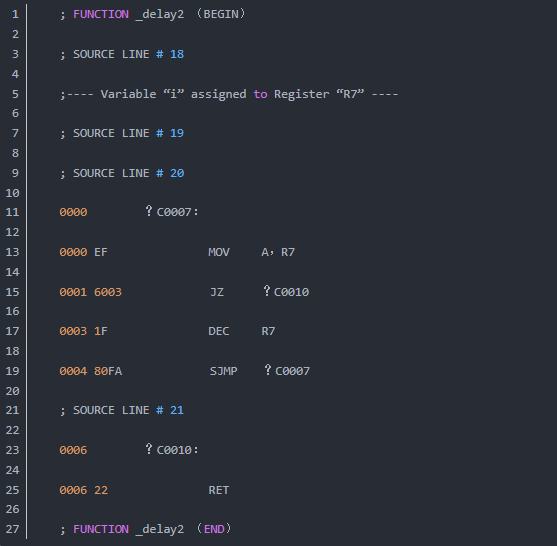Click the END keyword on last line

(214, 529)
